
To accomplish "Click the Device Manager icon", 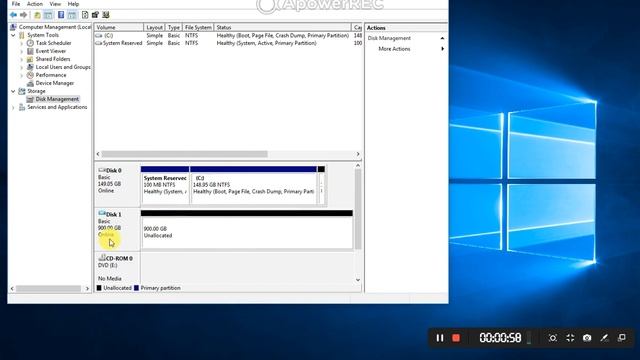I will 30,83.
